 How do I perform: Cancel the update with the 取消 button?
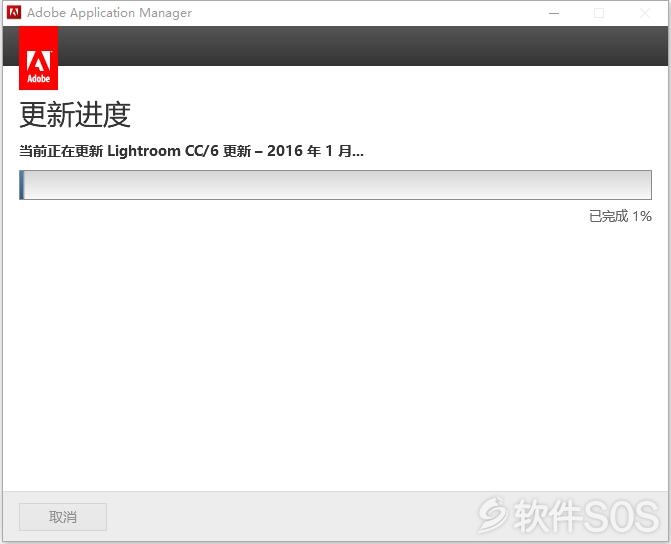click(63, 517)
